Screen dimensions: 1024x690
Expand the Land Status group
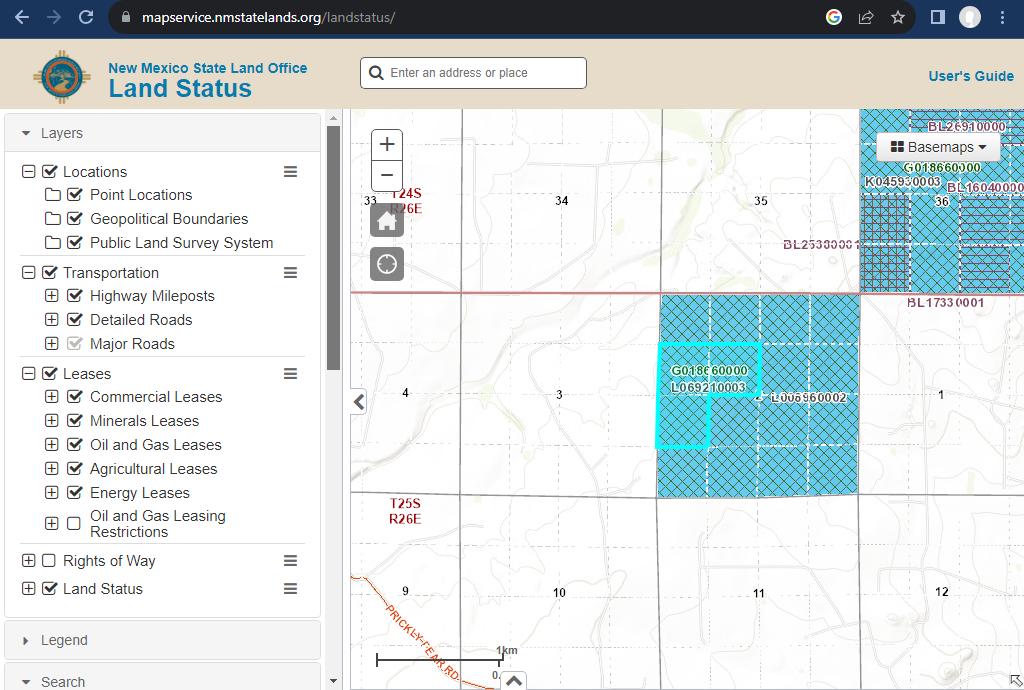coord(28,589)
